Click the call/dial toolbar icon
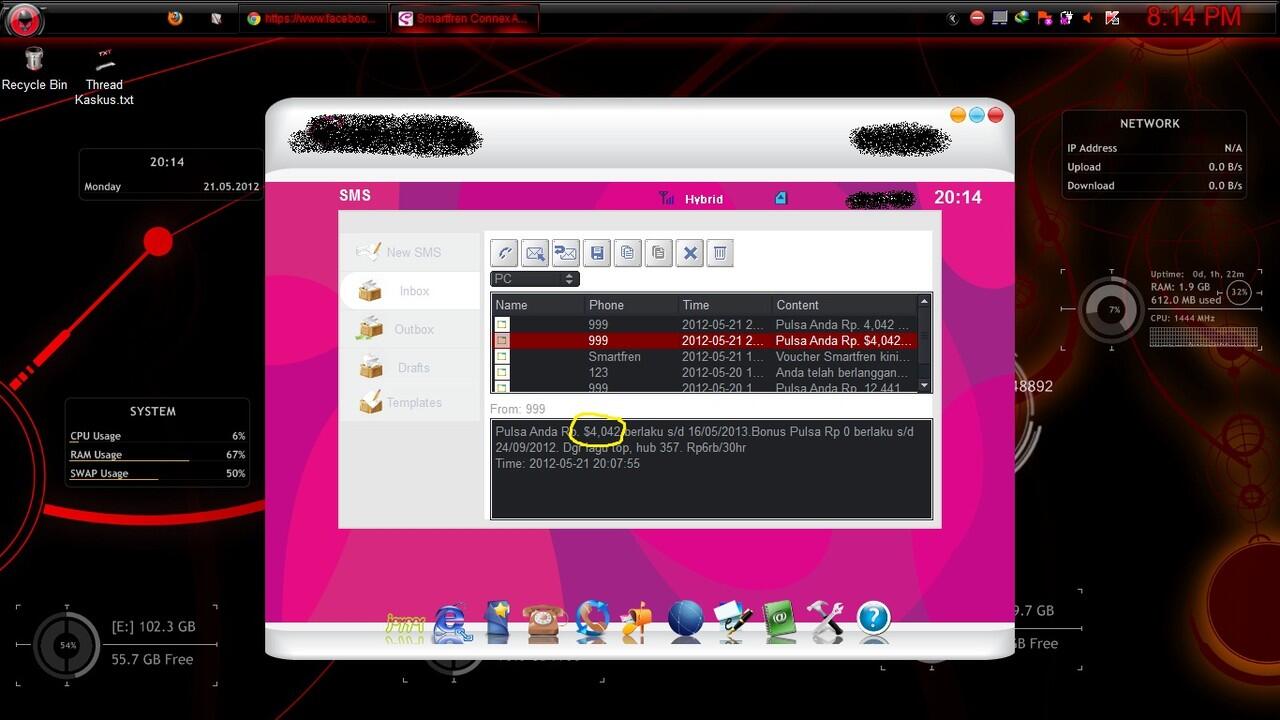Image resolution: width=1280 pixels, height=720 pixels. 505,253
